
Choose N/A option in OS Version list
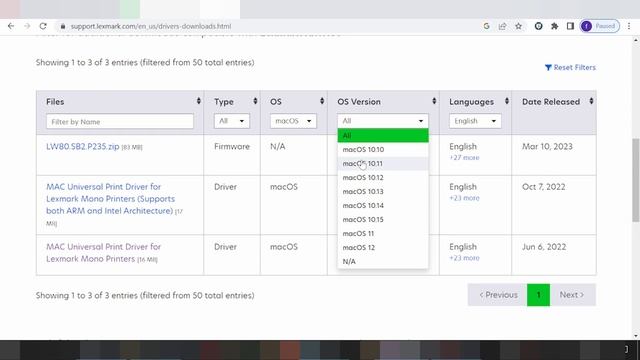coord(383,261)
